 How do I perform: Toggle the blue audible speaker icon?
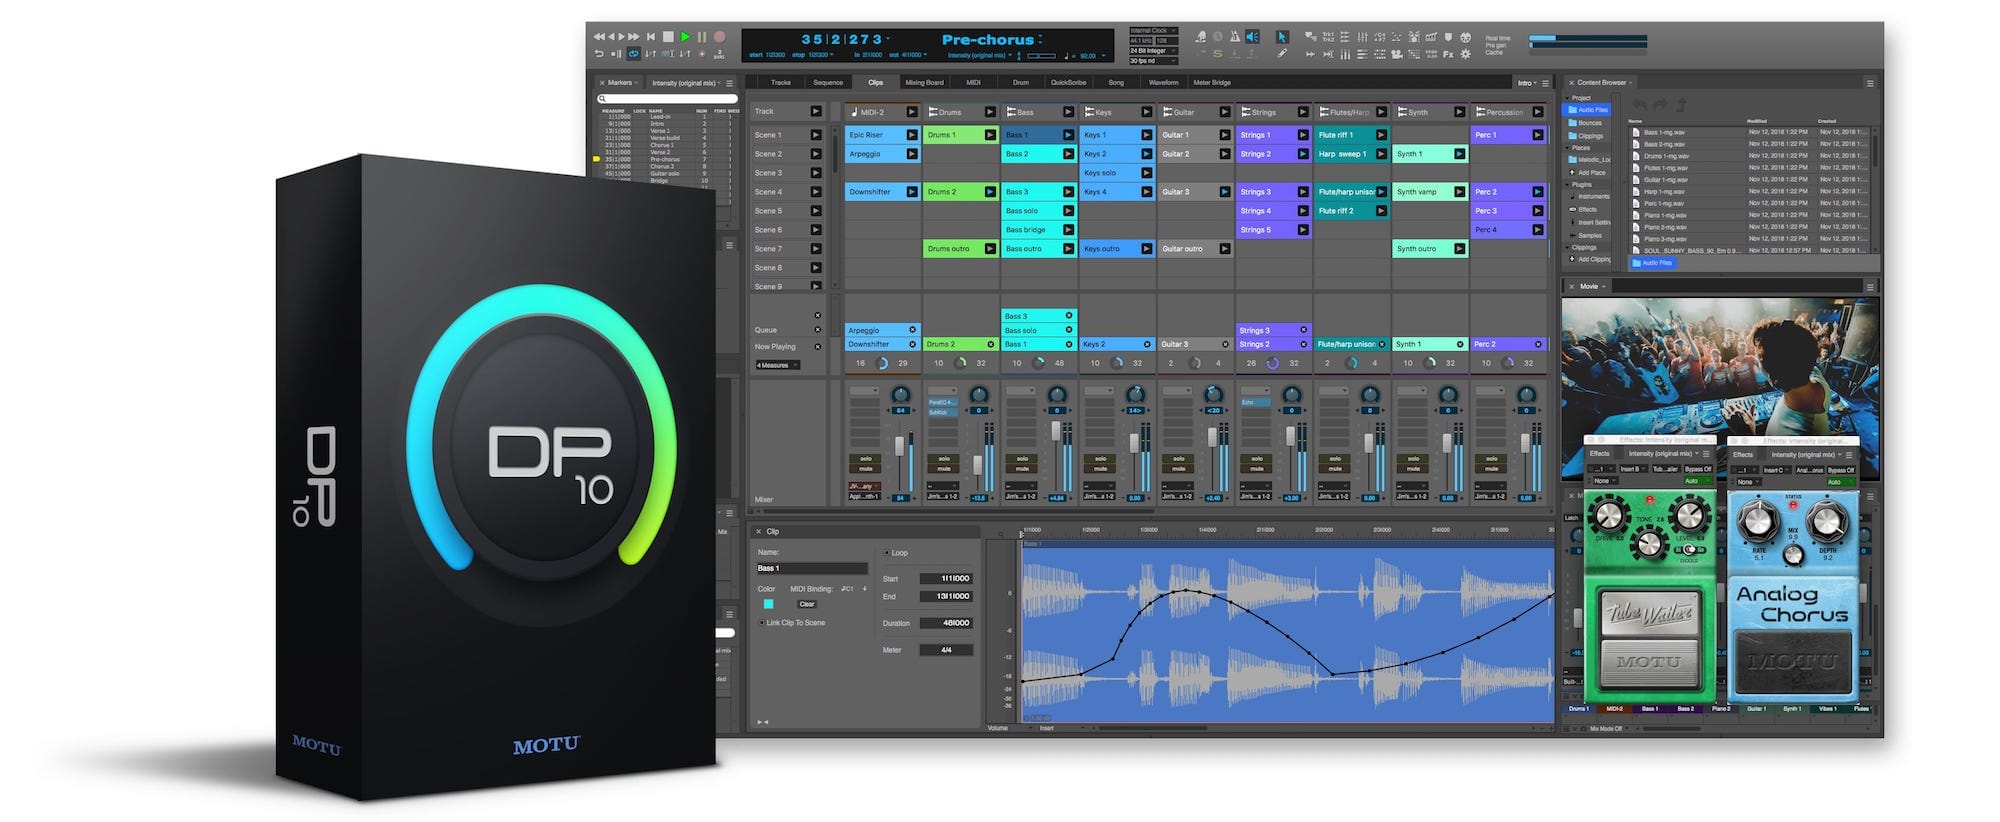pos(1252,37)
